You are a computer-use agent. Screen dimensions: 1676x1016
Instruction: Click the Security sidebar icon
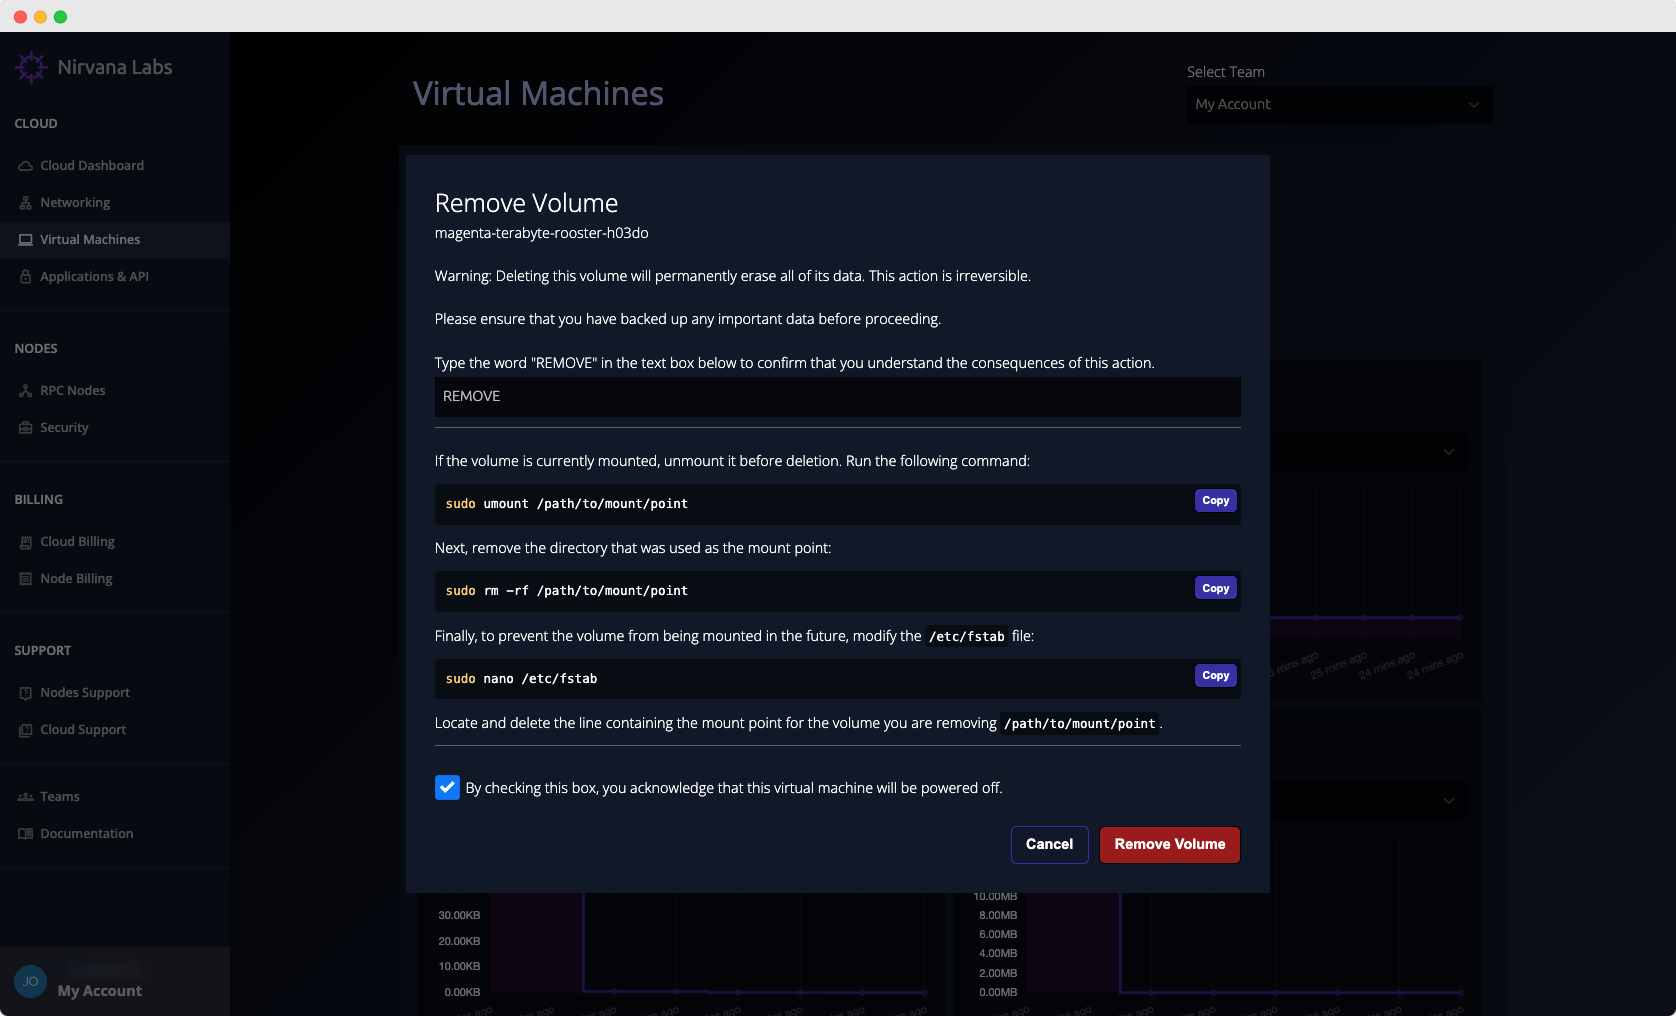(x=26, y=428)
